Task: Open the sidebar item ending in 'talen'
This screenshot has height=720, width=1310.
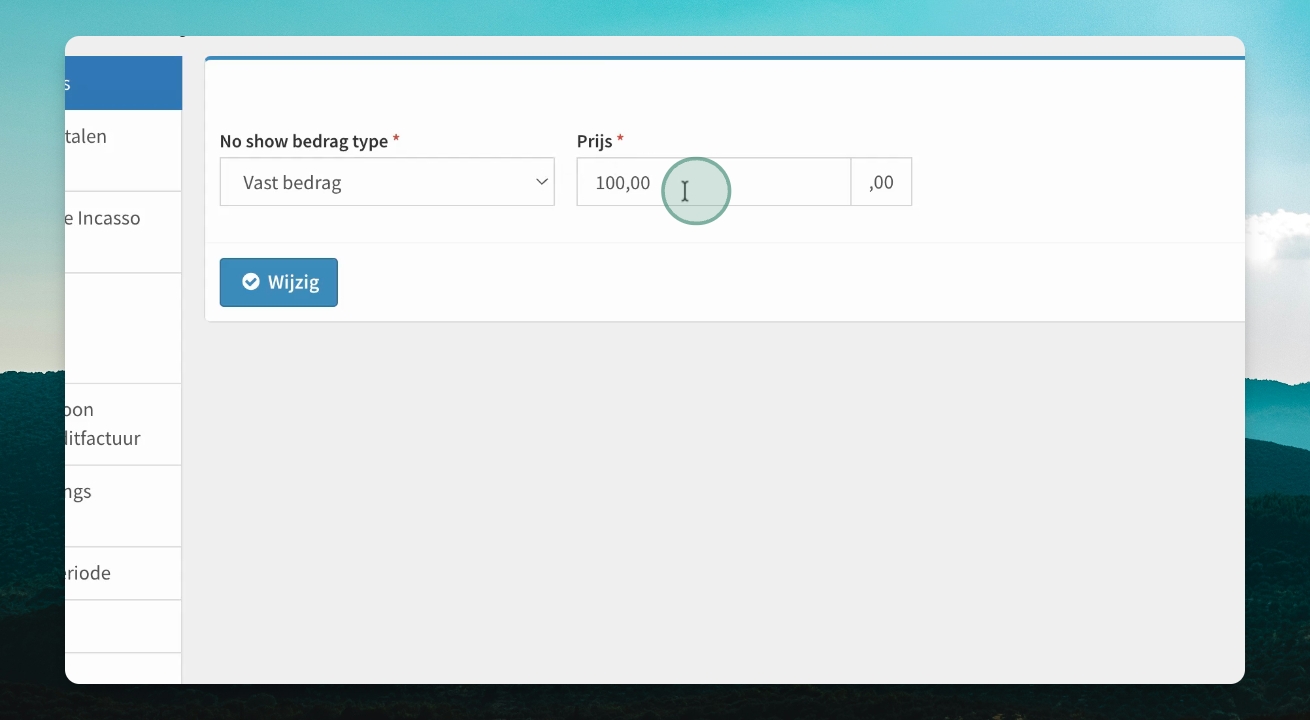Action: click(123, 151)
